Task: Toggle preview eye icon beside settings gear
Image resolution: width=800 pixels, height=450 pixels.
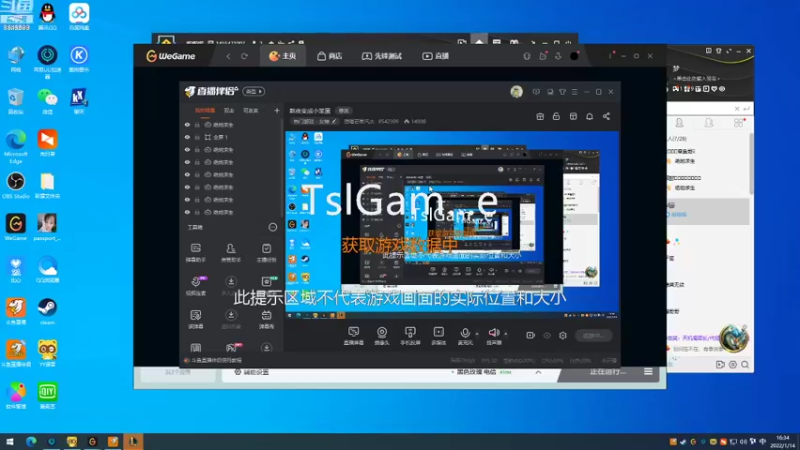Action: pos(547,335)
